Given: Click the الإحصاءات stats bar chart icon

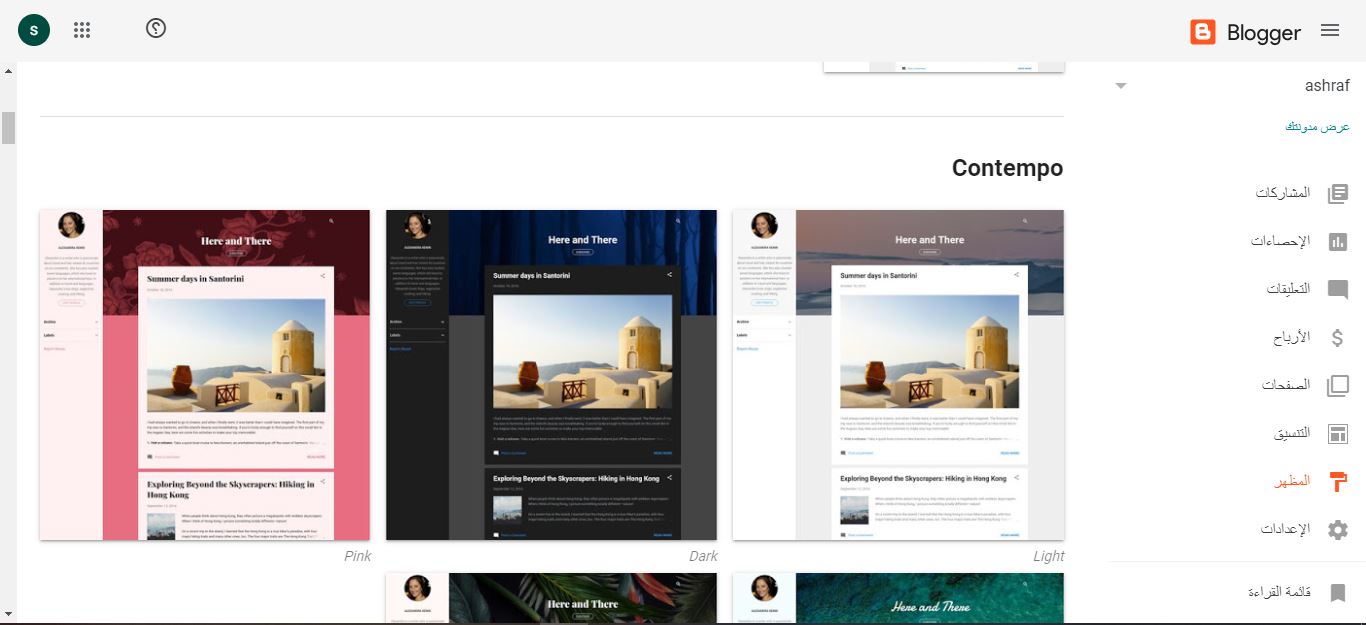Looking at the screenshot, I should tap(1338, 242).
